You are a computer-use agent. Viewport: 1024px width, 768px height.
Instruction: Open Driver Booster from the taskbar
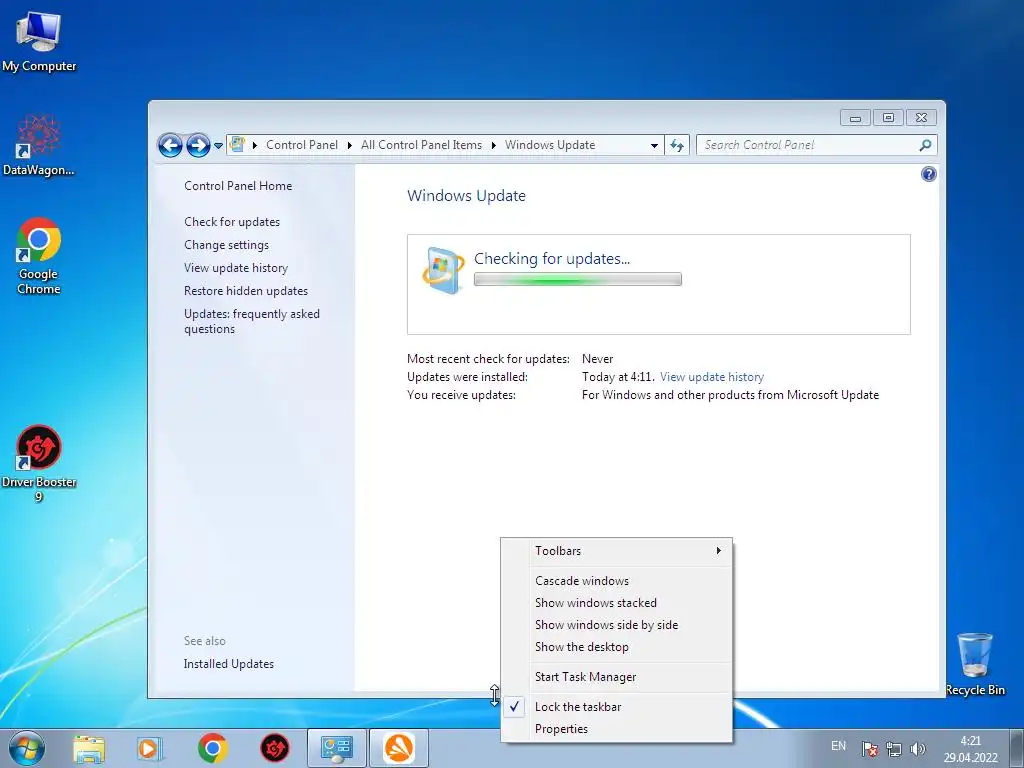(275, 748)
